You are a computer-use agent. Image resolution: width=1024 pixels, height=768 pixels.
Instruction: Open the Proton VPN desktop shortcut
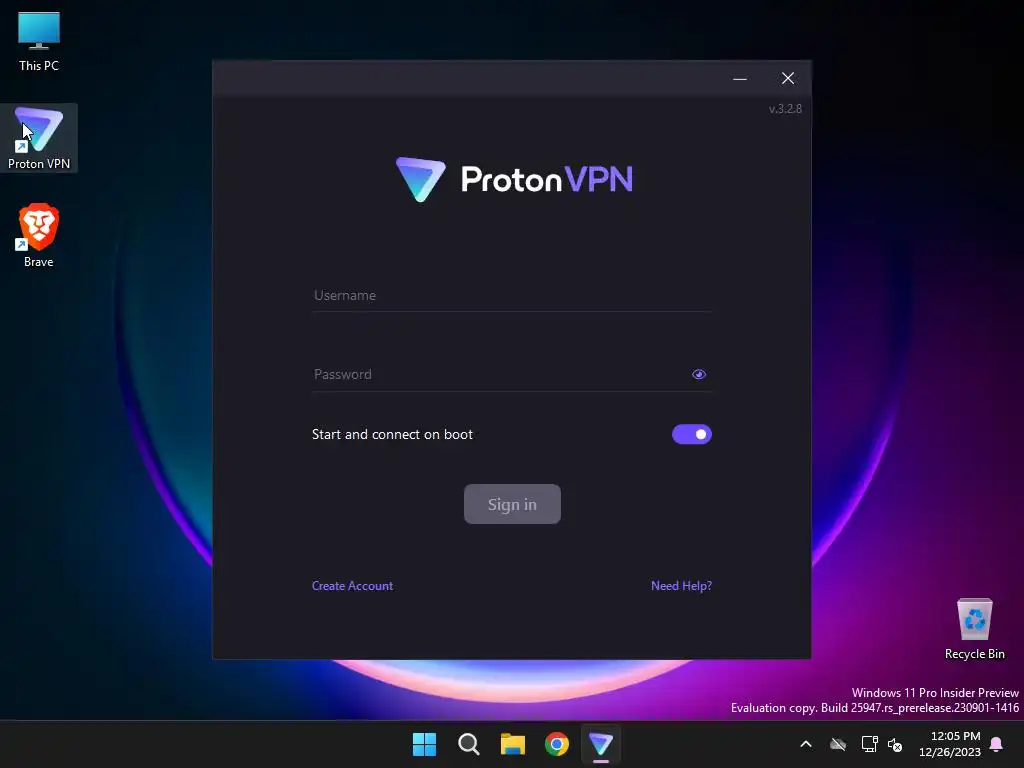point(39,138)
